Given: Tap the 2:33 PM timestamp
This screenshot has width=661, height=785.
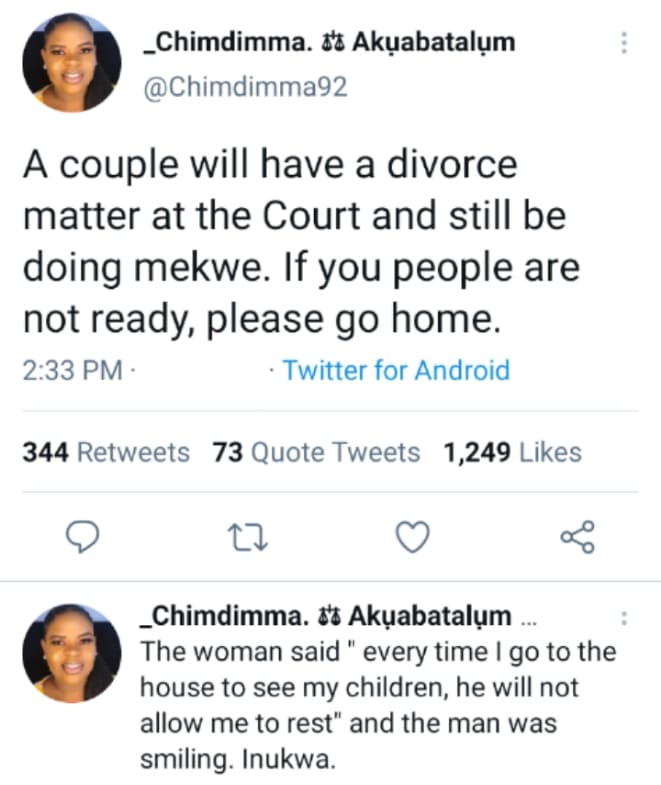Looking at the screenshot, I should point(71,371).
